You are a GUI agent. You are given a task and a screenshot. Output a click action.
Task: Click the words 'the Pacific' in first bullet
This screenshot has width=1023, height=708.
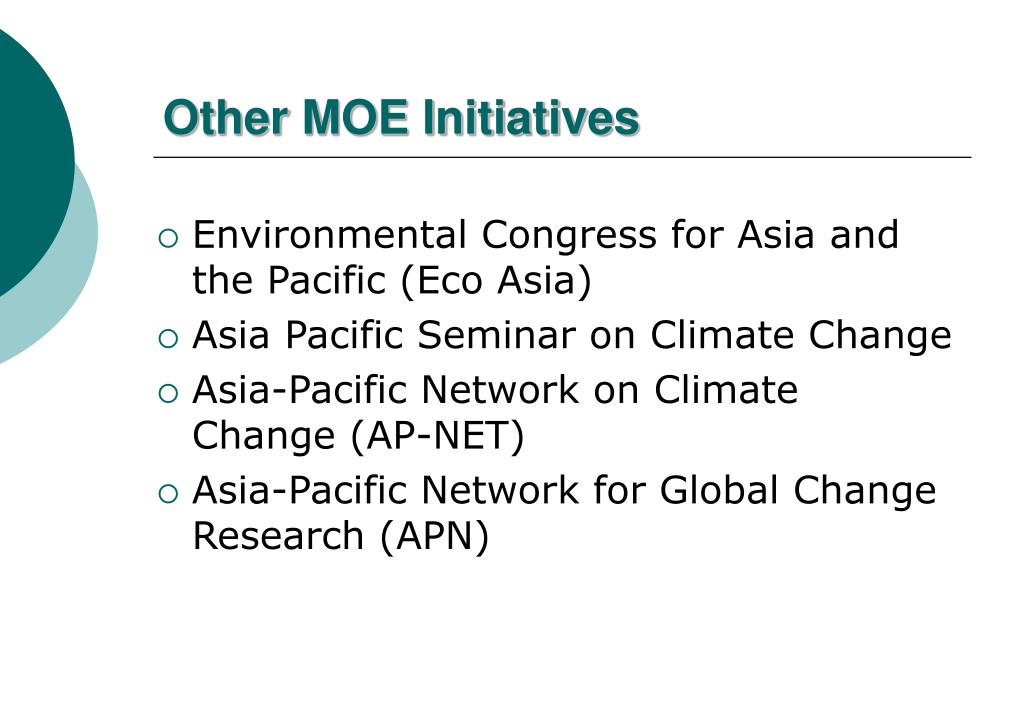coord(289,281)
